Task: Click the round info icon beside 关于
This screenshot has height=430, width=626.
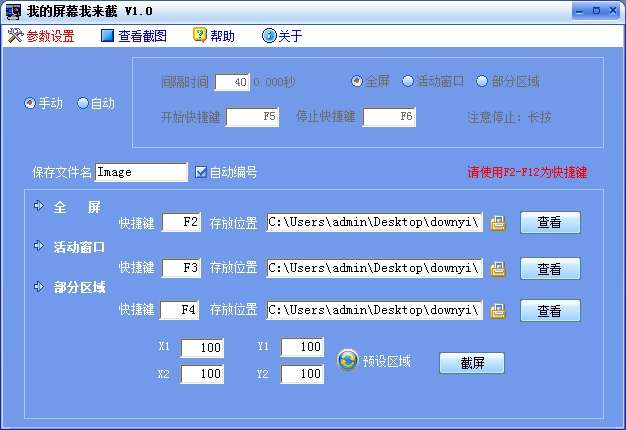Action: (269, 36)
